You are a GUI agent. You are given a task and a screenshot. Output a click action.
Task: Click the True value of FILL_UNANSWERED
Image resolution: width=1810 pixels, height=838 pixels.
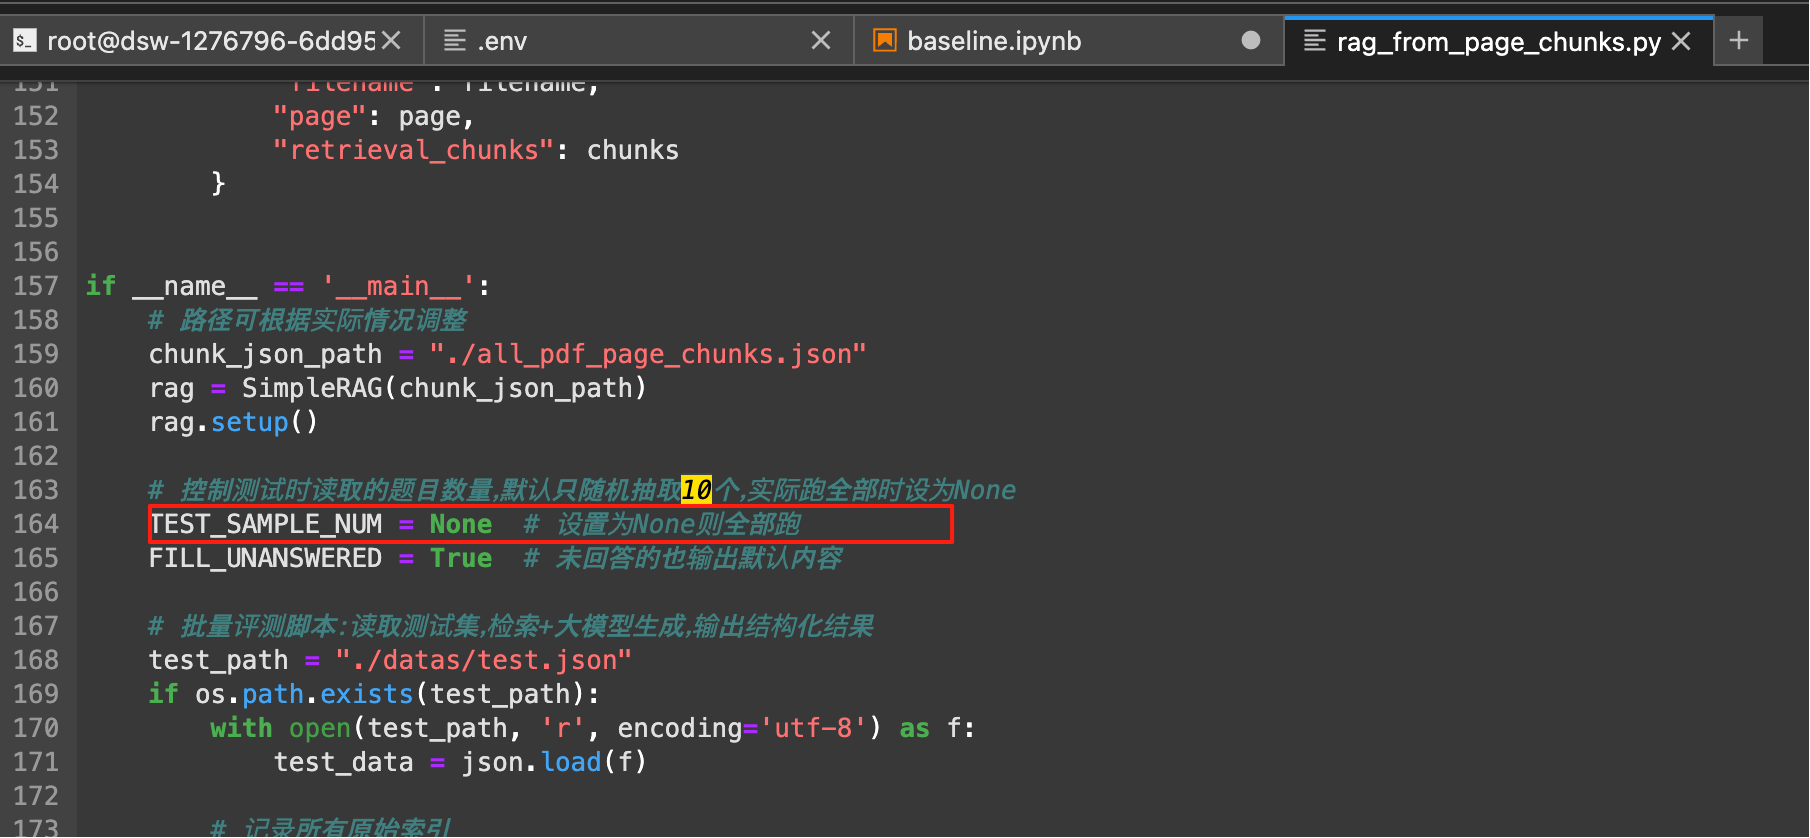click(x=461, y=558)
